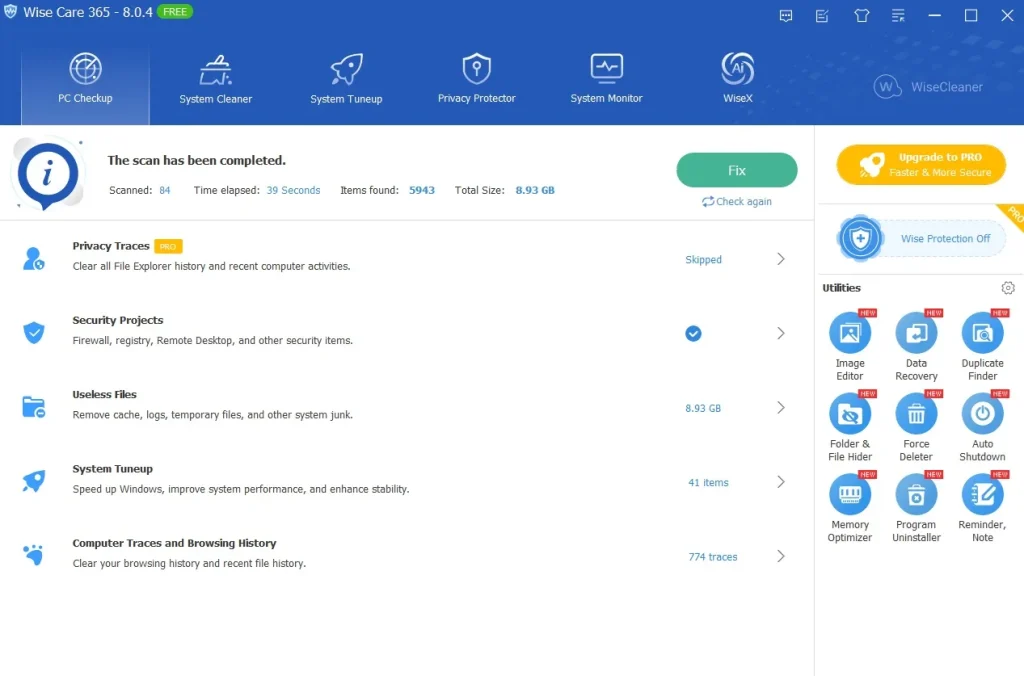Click the Security Projects shield icon
Image resolution: width=1024 pixels, height=676 pixels.
tap(34, 332)
